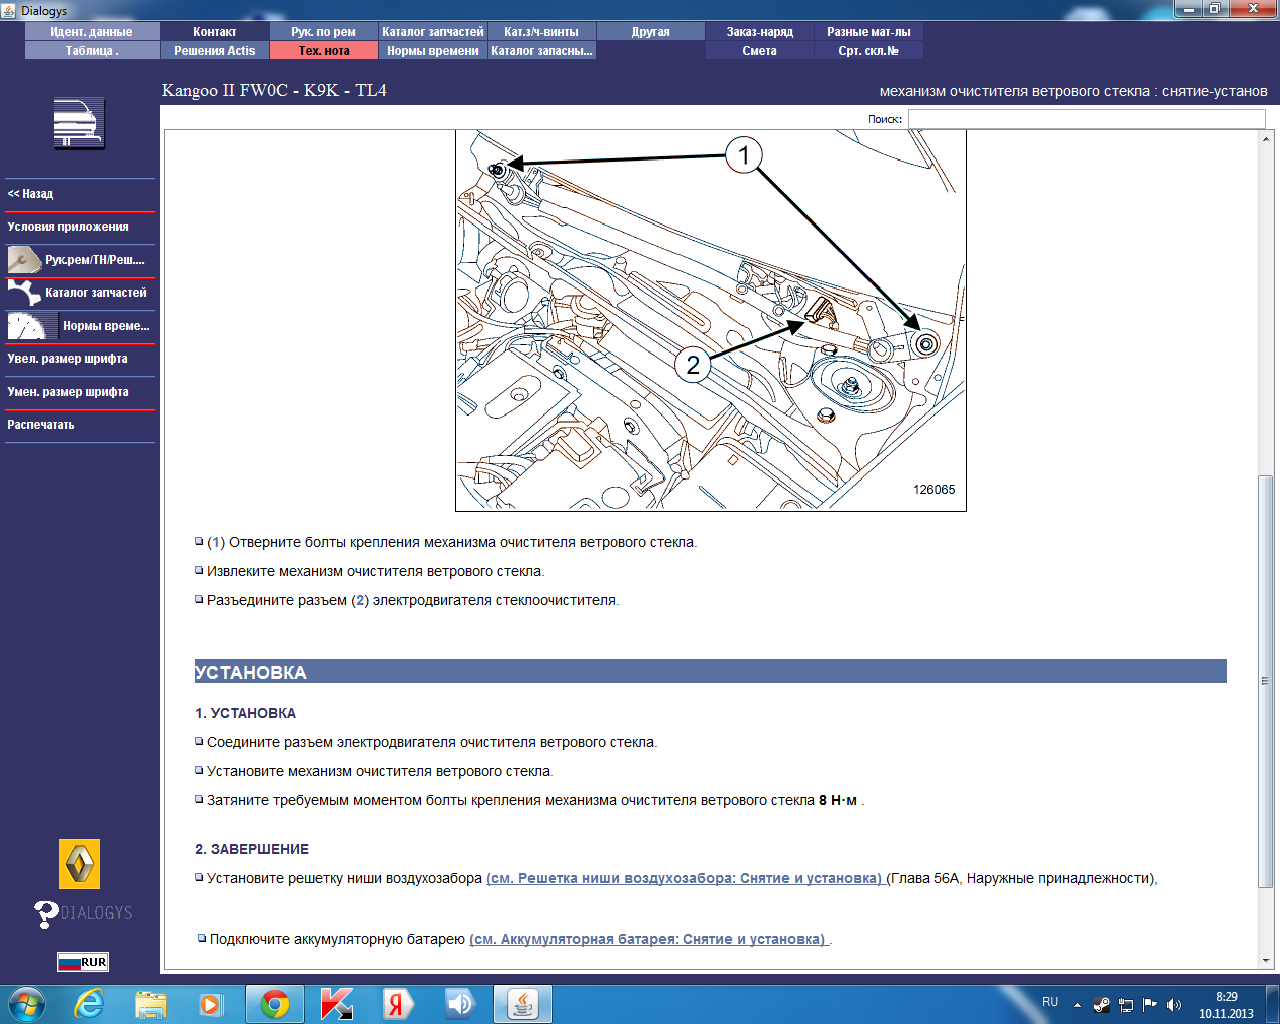Follow Решетка ниши воздухозабора link

[685, 879]
